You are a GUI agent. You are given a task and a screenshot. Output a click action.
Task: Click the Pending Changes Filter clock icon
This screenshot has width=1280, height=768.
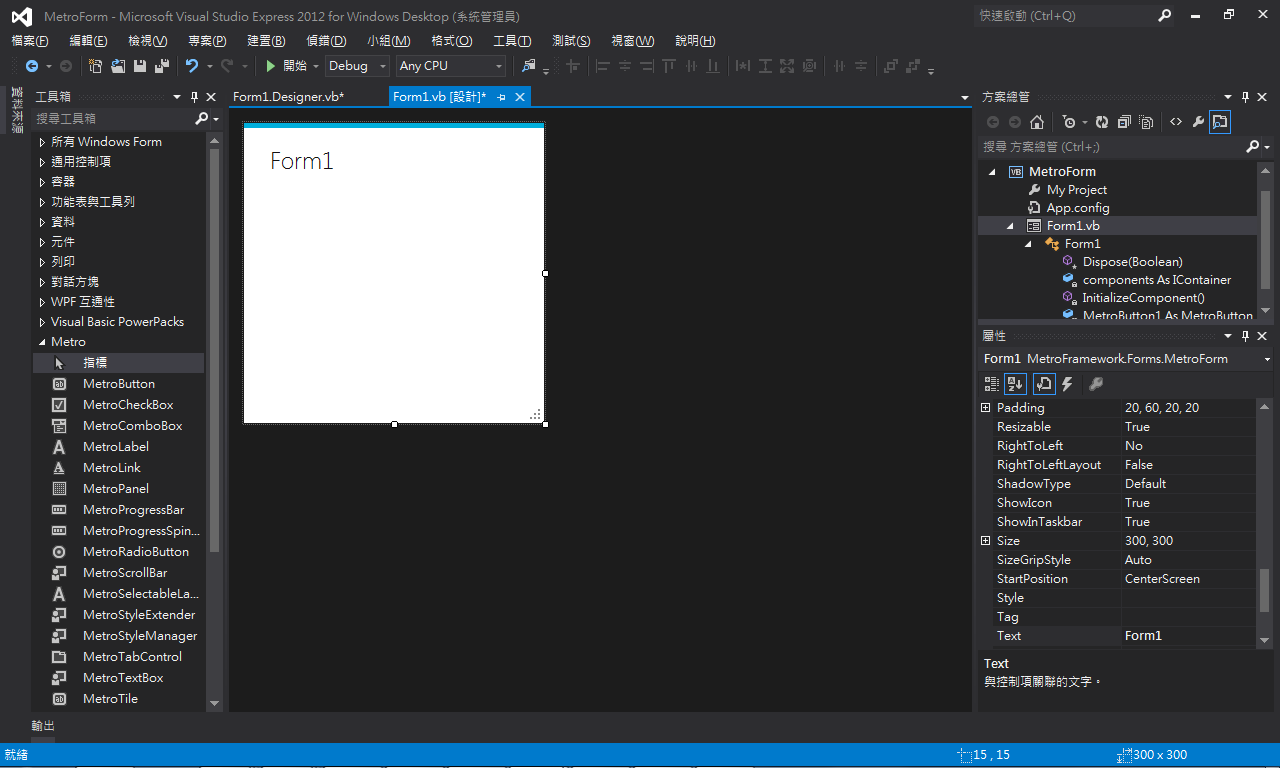click(1069, 122)
